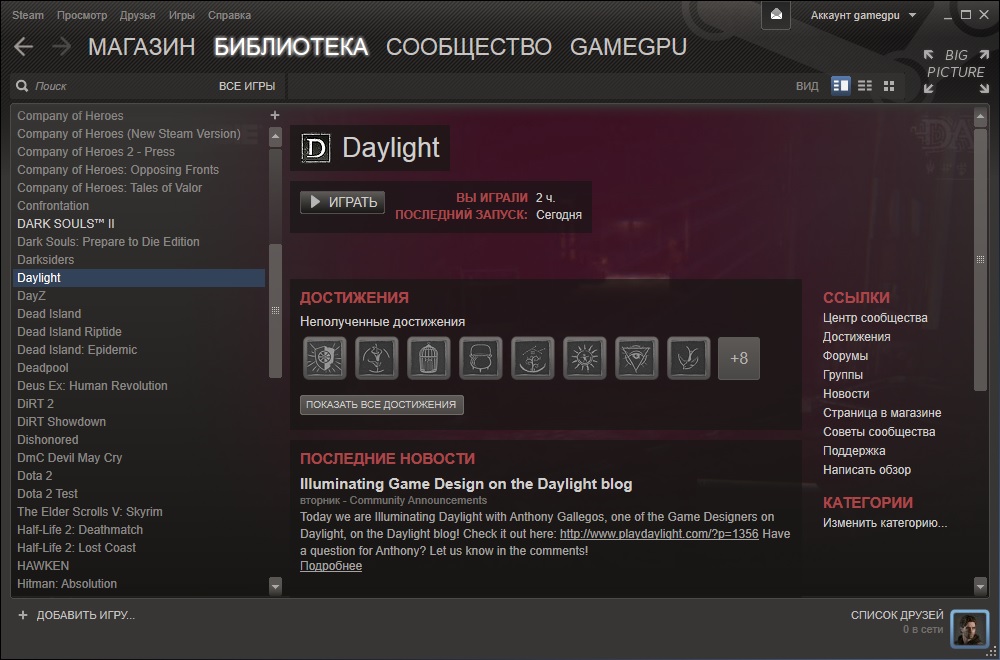
Task: Open the Справка menu
Action: pos(230,15)
